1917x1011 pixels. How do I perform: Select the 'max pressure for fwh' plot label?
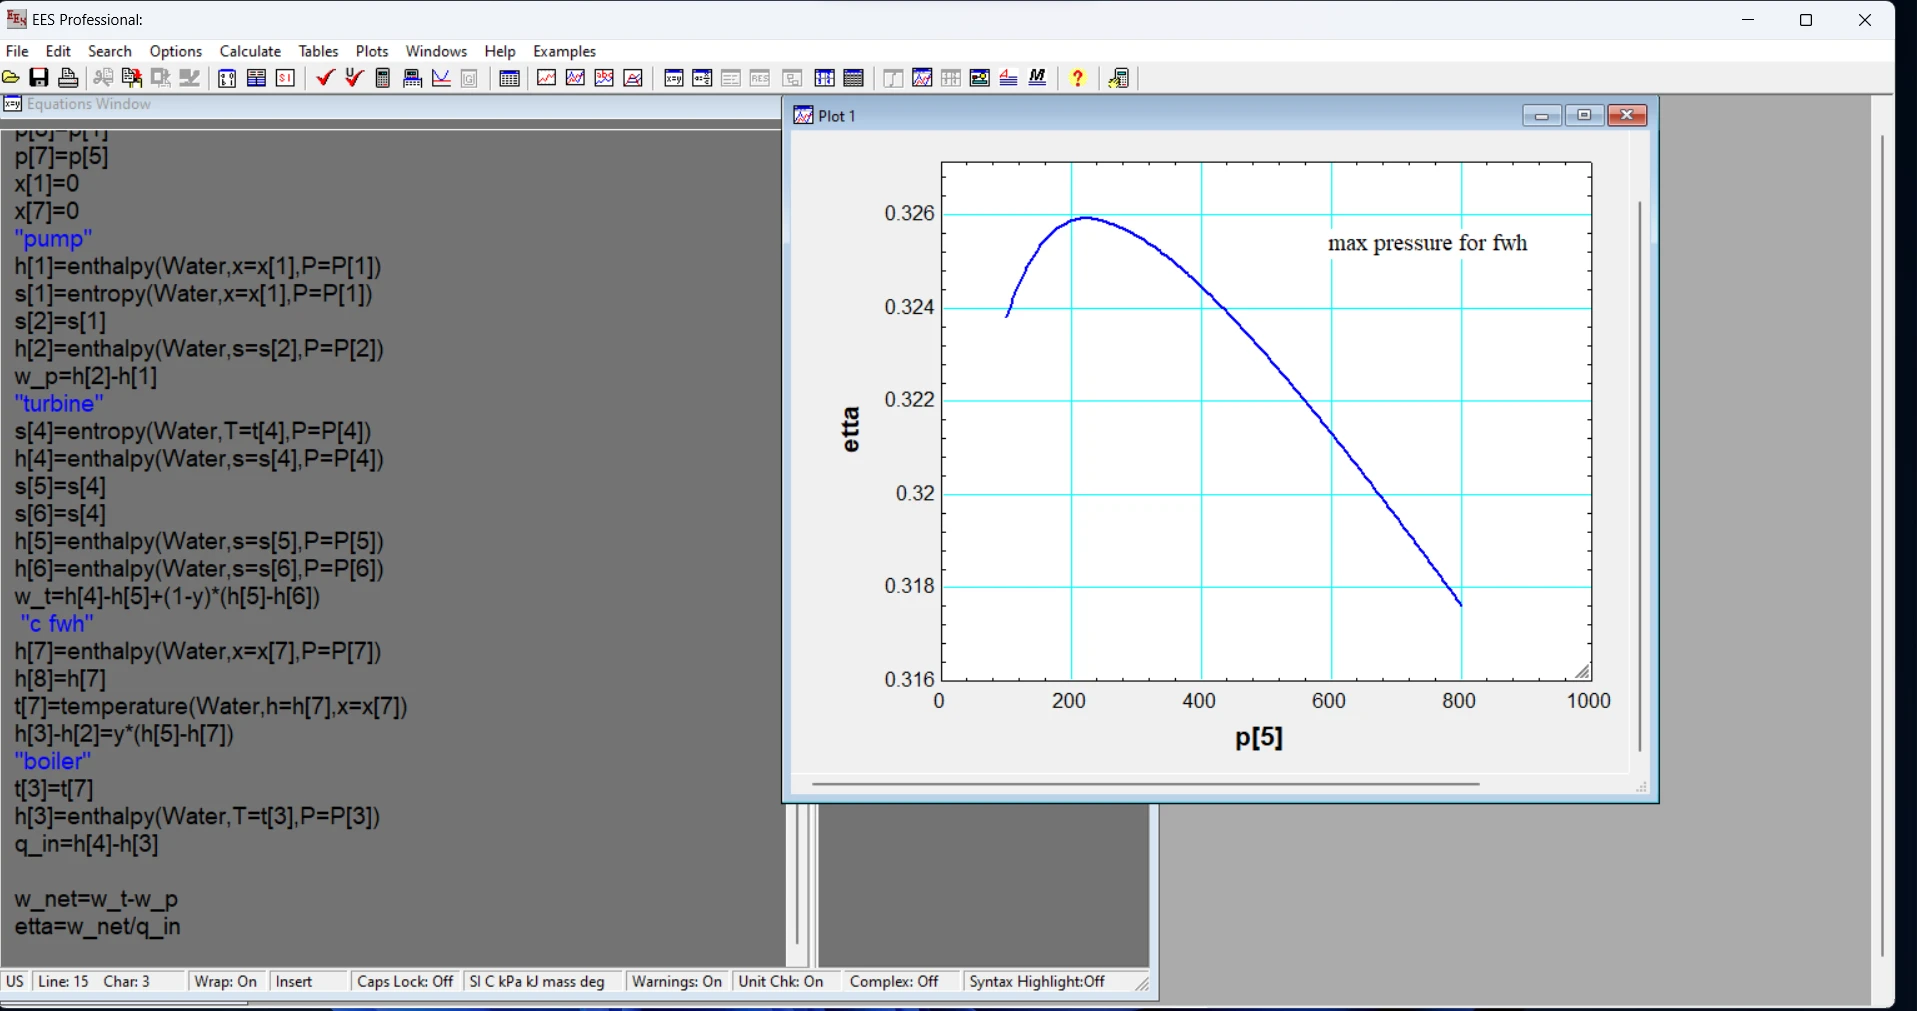tap(1427, 244)
